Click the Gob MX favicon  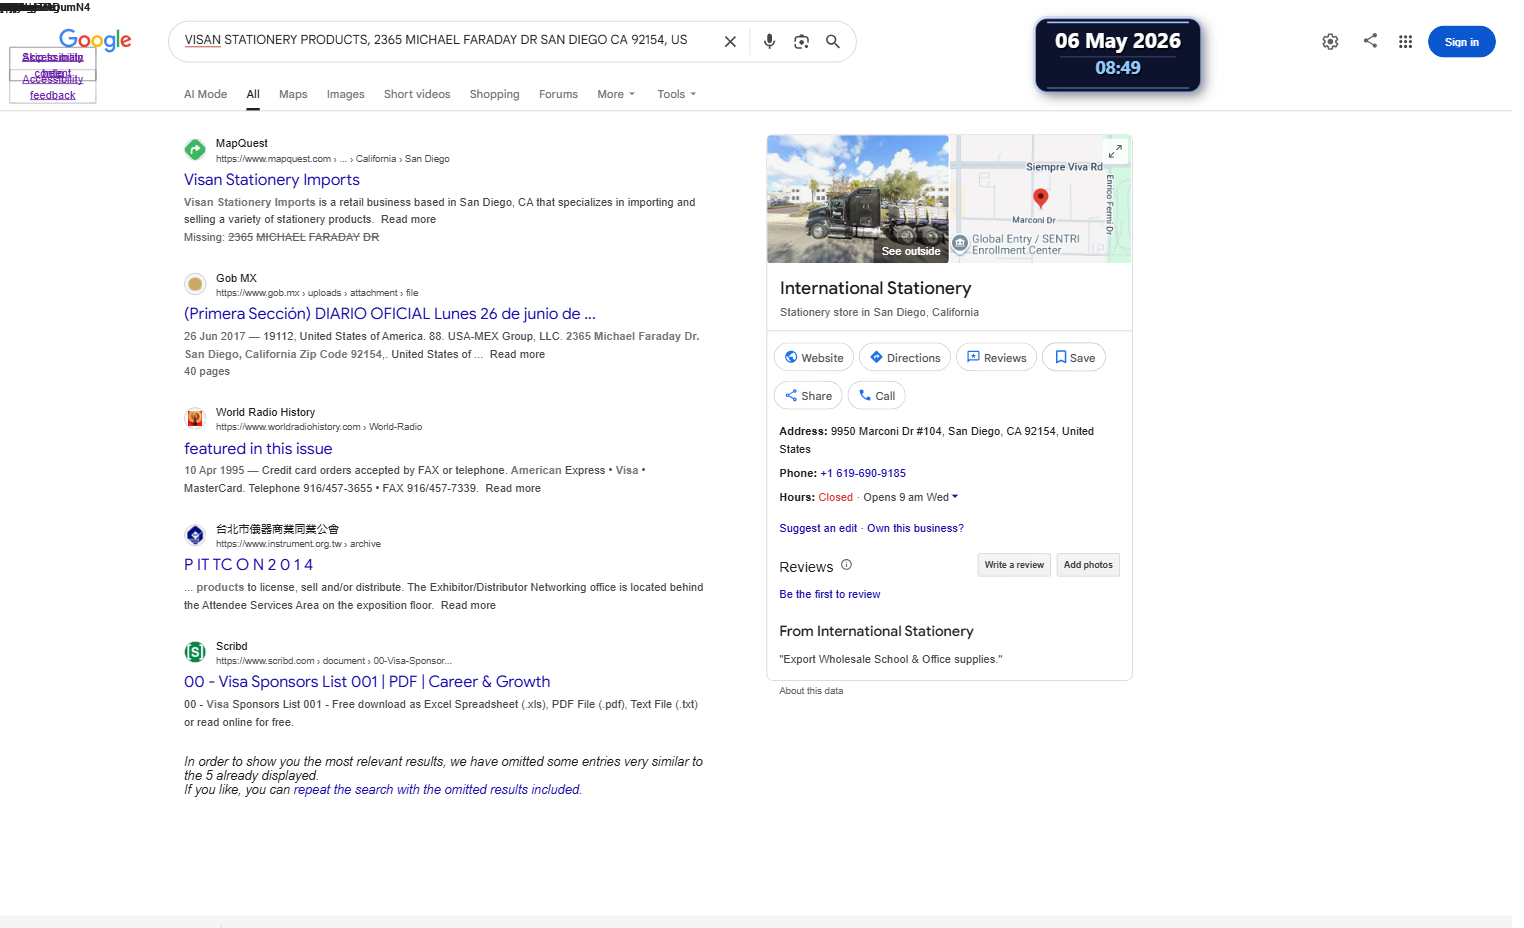coord(195,284)
